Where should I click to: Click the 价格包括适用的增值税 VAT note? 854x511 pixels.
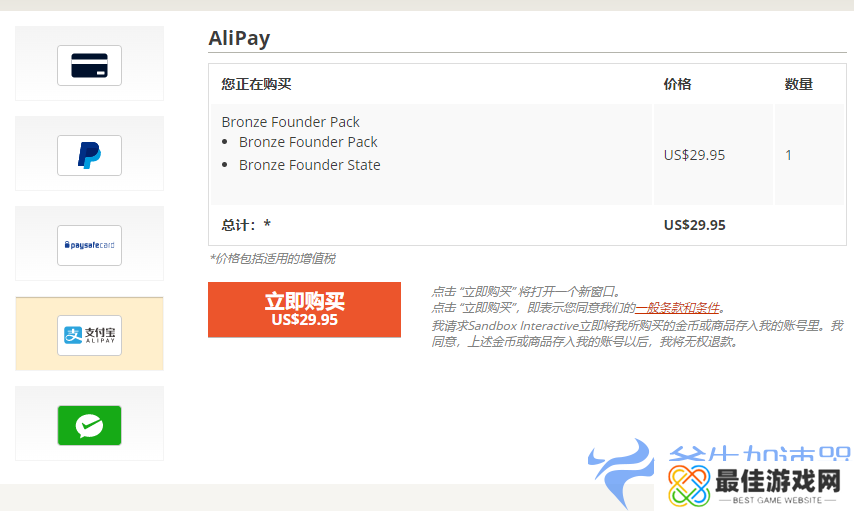[x=272, y=259]
